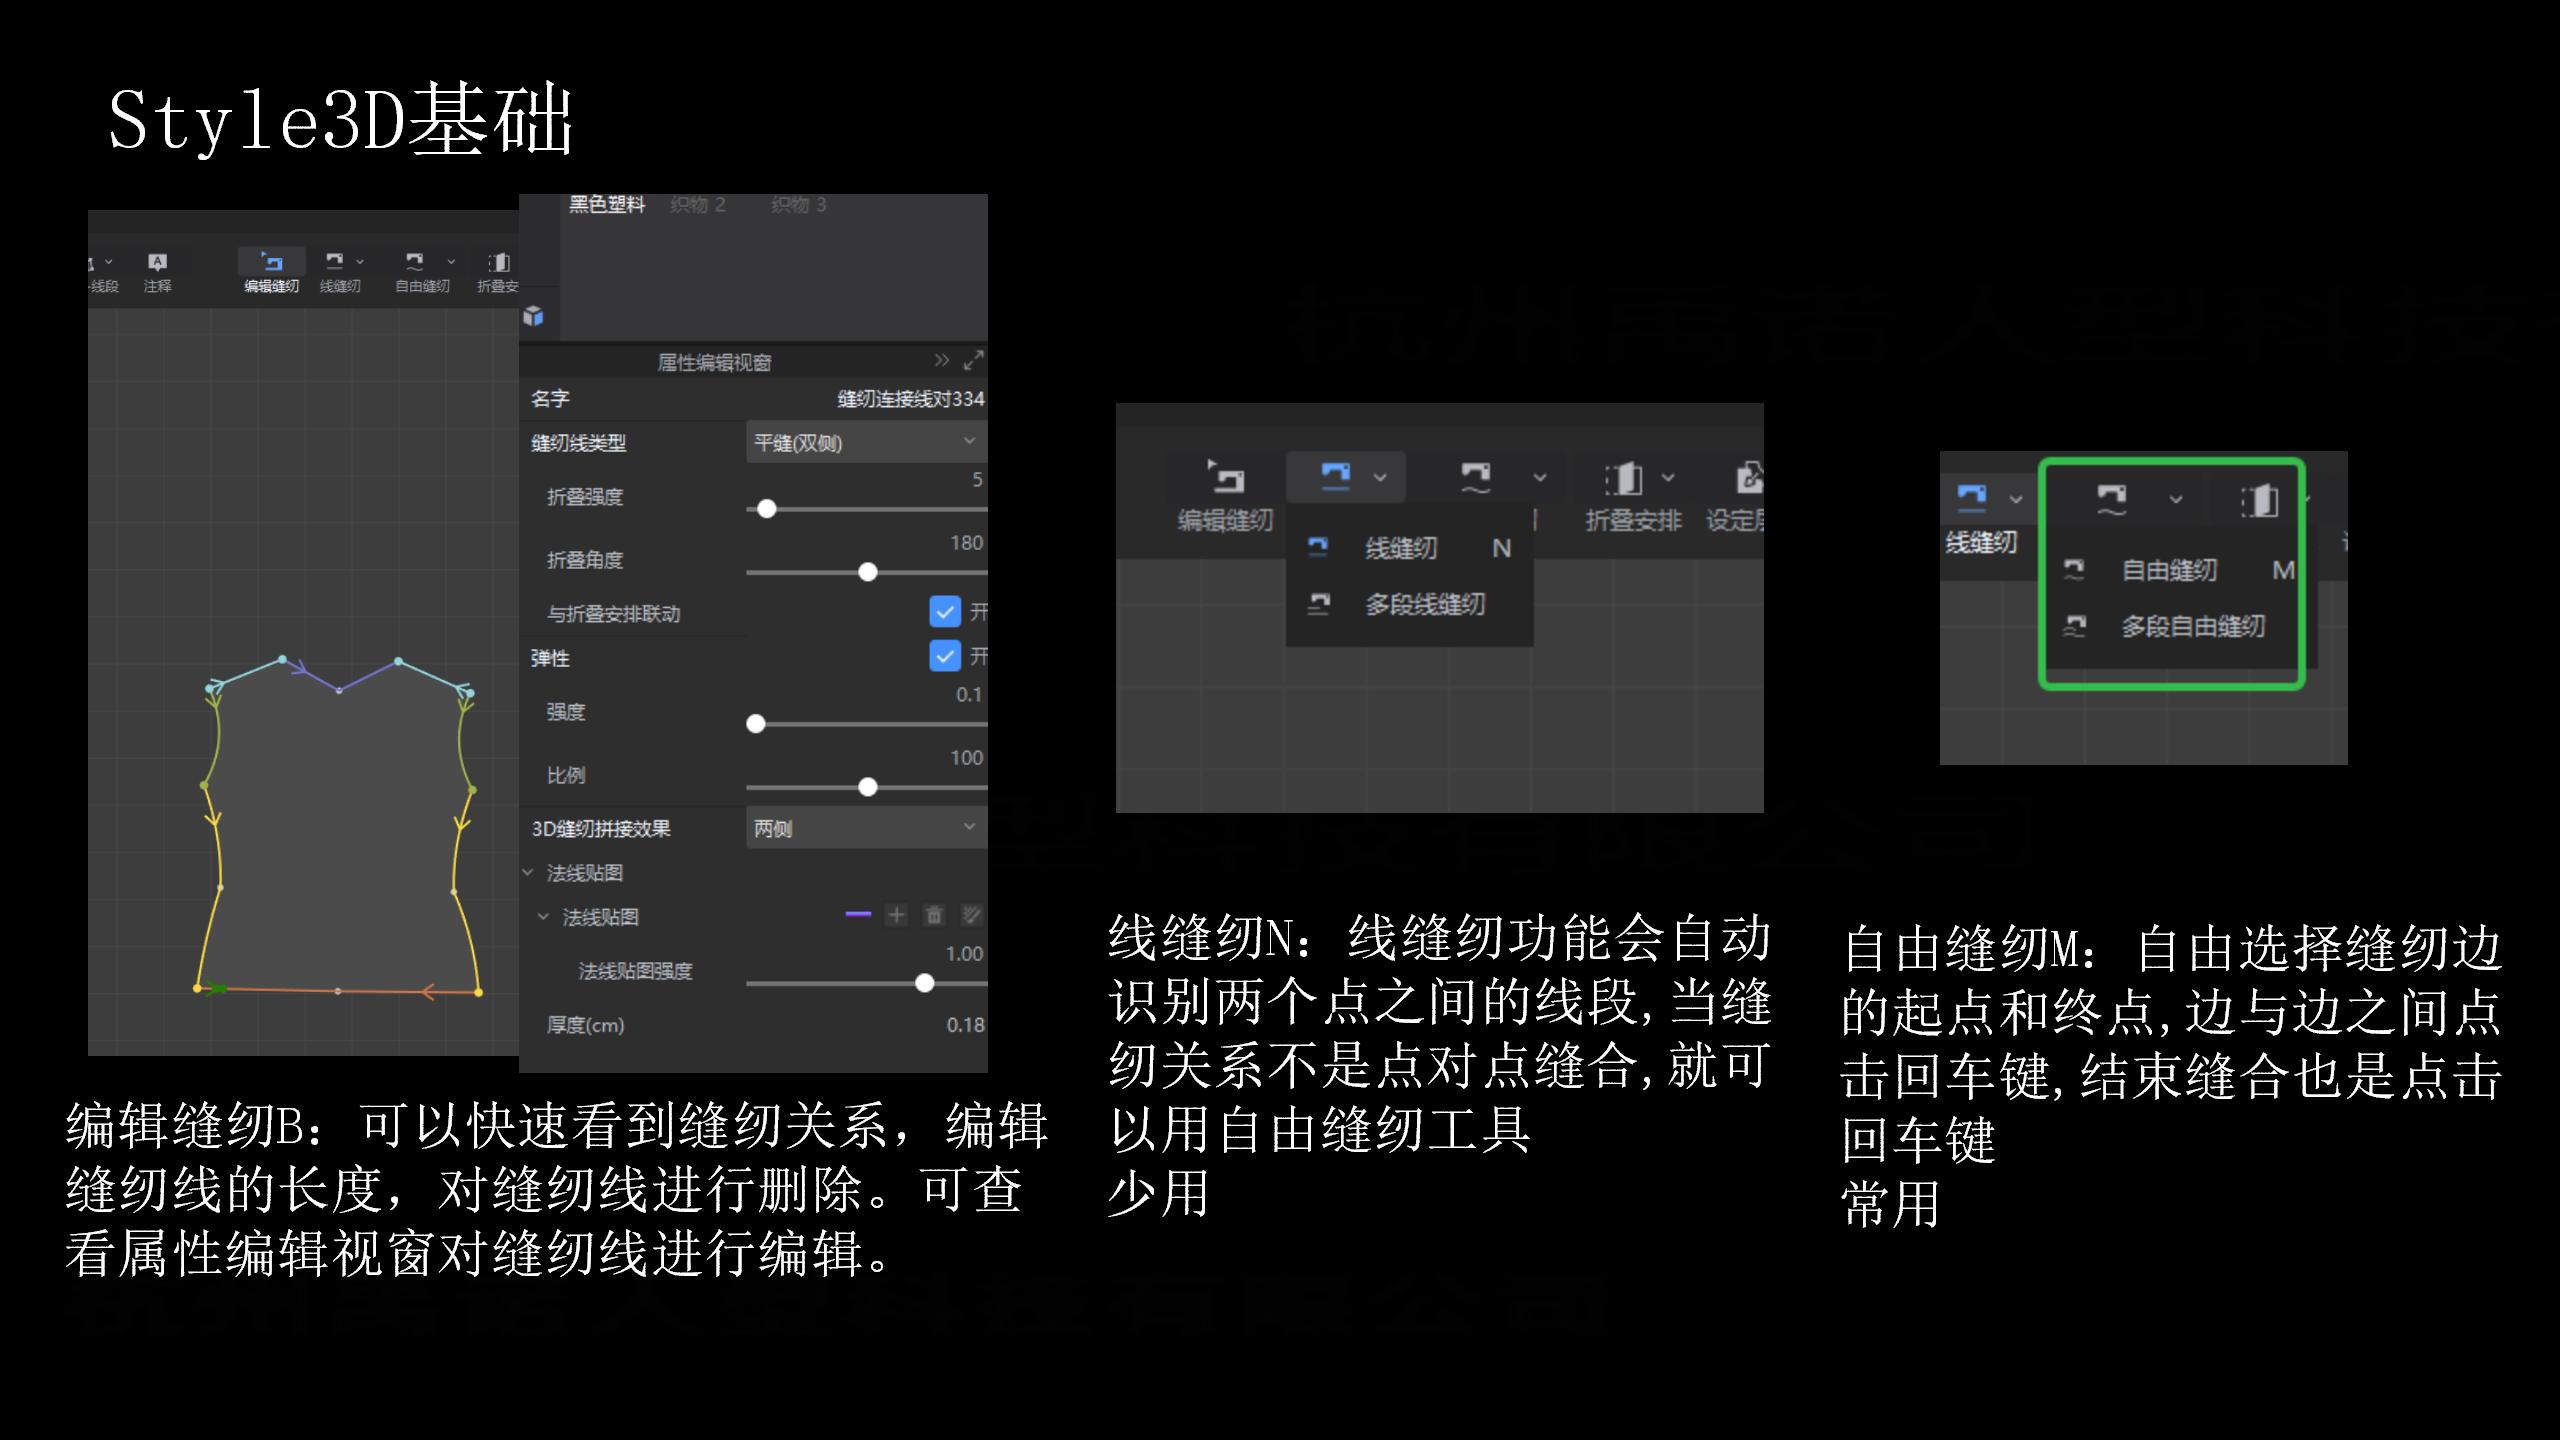The image size is (2560, 1440).
Task: Open the 3D缝纫拼接效果 dropdown showing 两侧
Action: 866,828
